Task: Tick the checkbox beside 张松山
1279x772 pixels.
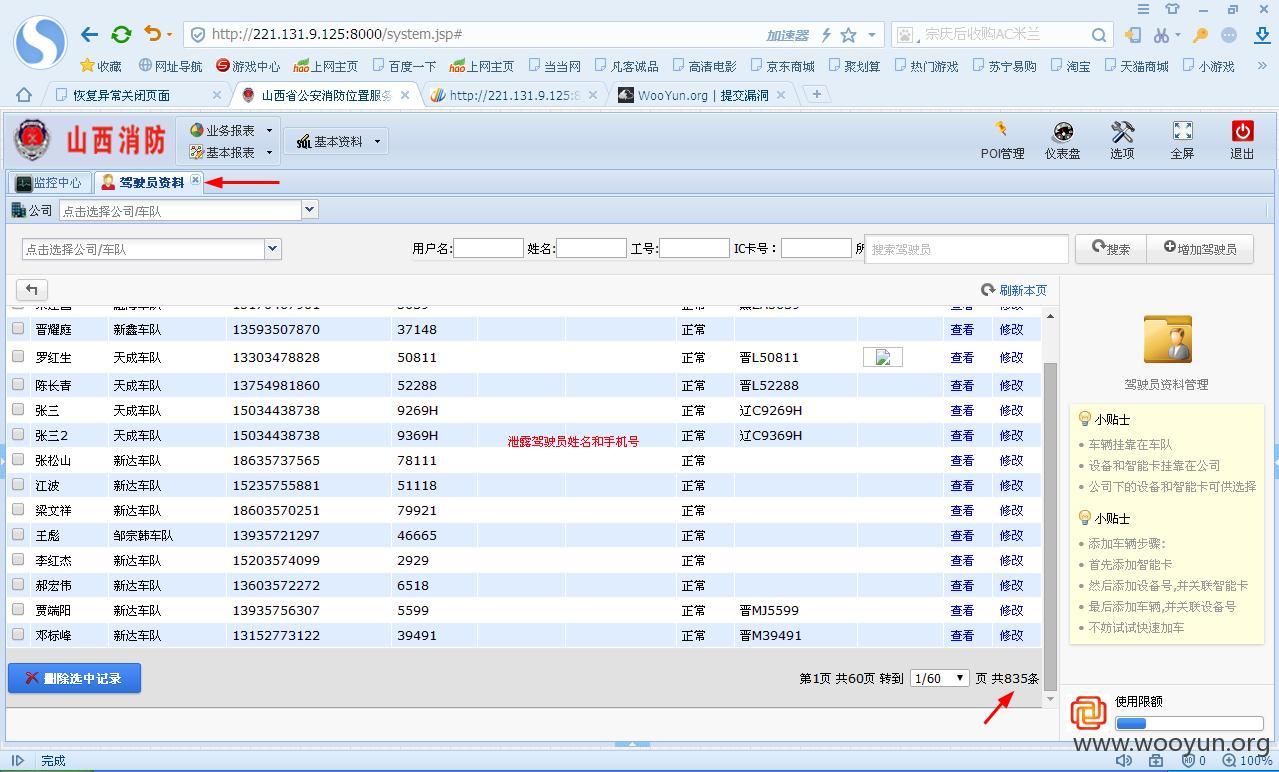Action: 18,459
